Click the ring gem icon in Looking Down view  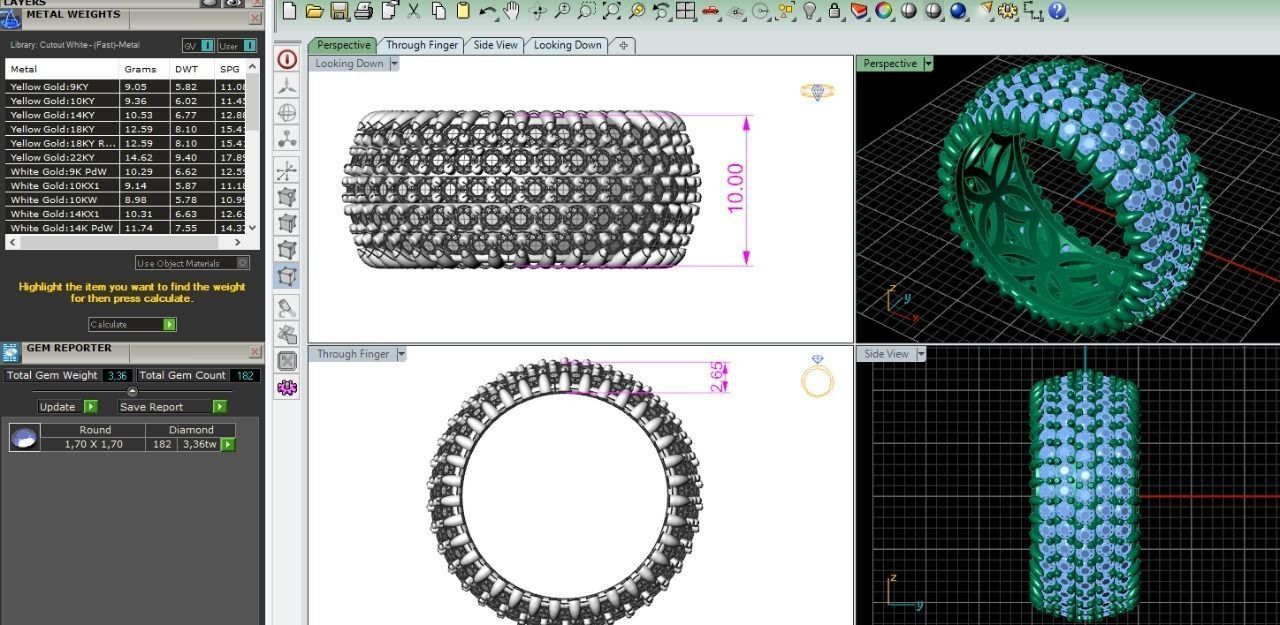coord(818,91)
